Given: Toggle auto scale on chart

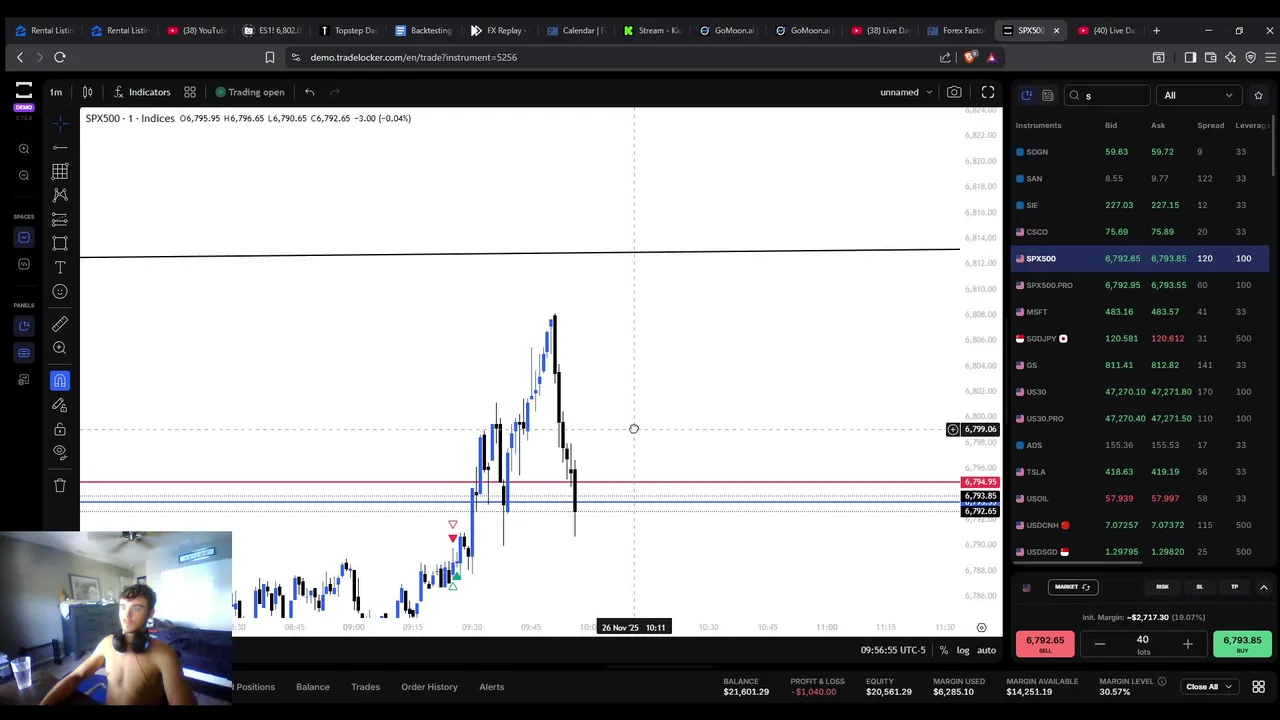Looking at the screenshot, I should click(986, 650).
